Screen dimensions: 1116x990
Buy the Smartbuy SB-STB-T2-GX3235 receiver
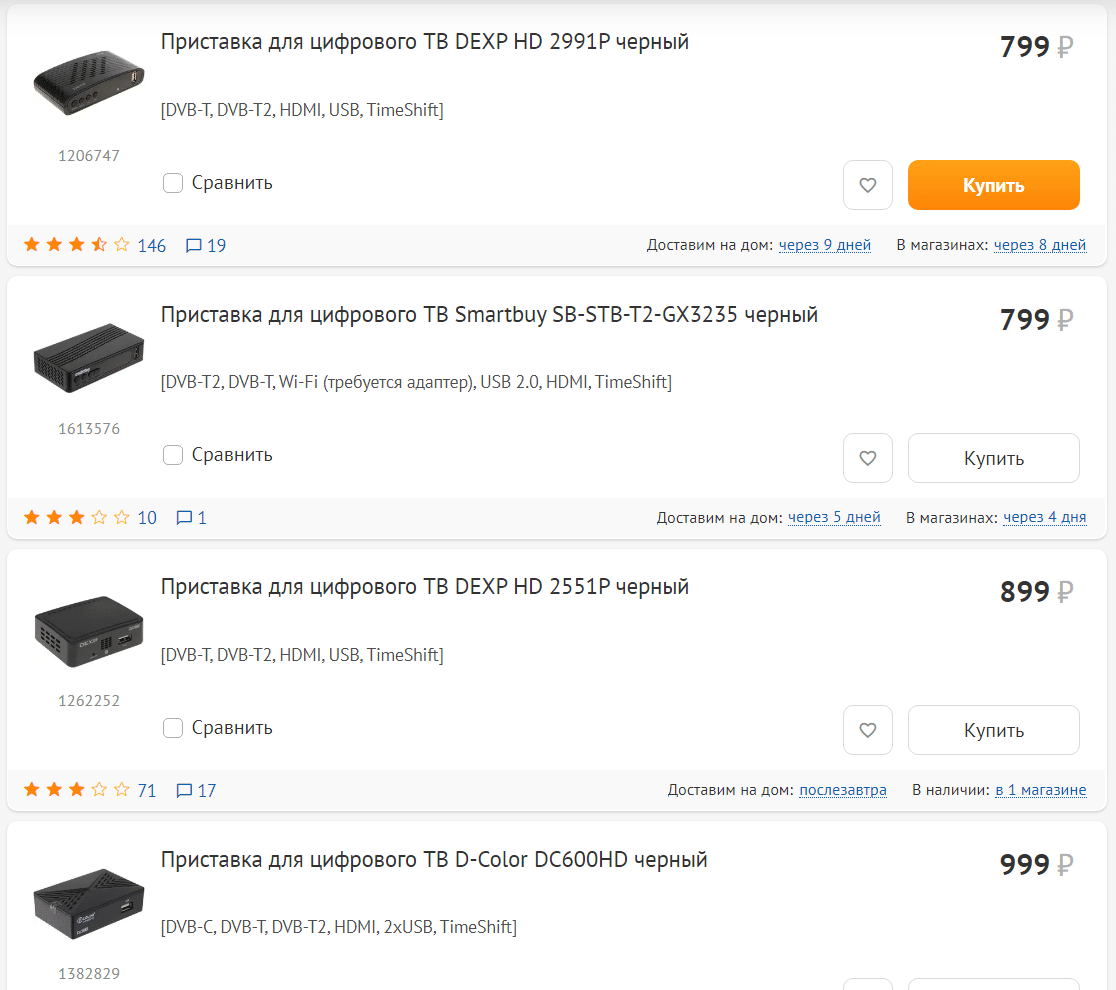[x=993, y=458]
